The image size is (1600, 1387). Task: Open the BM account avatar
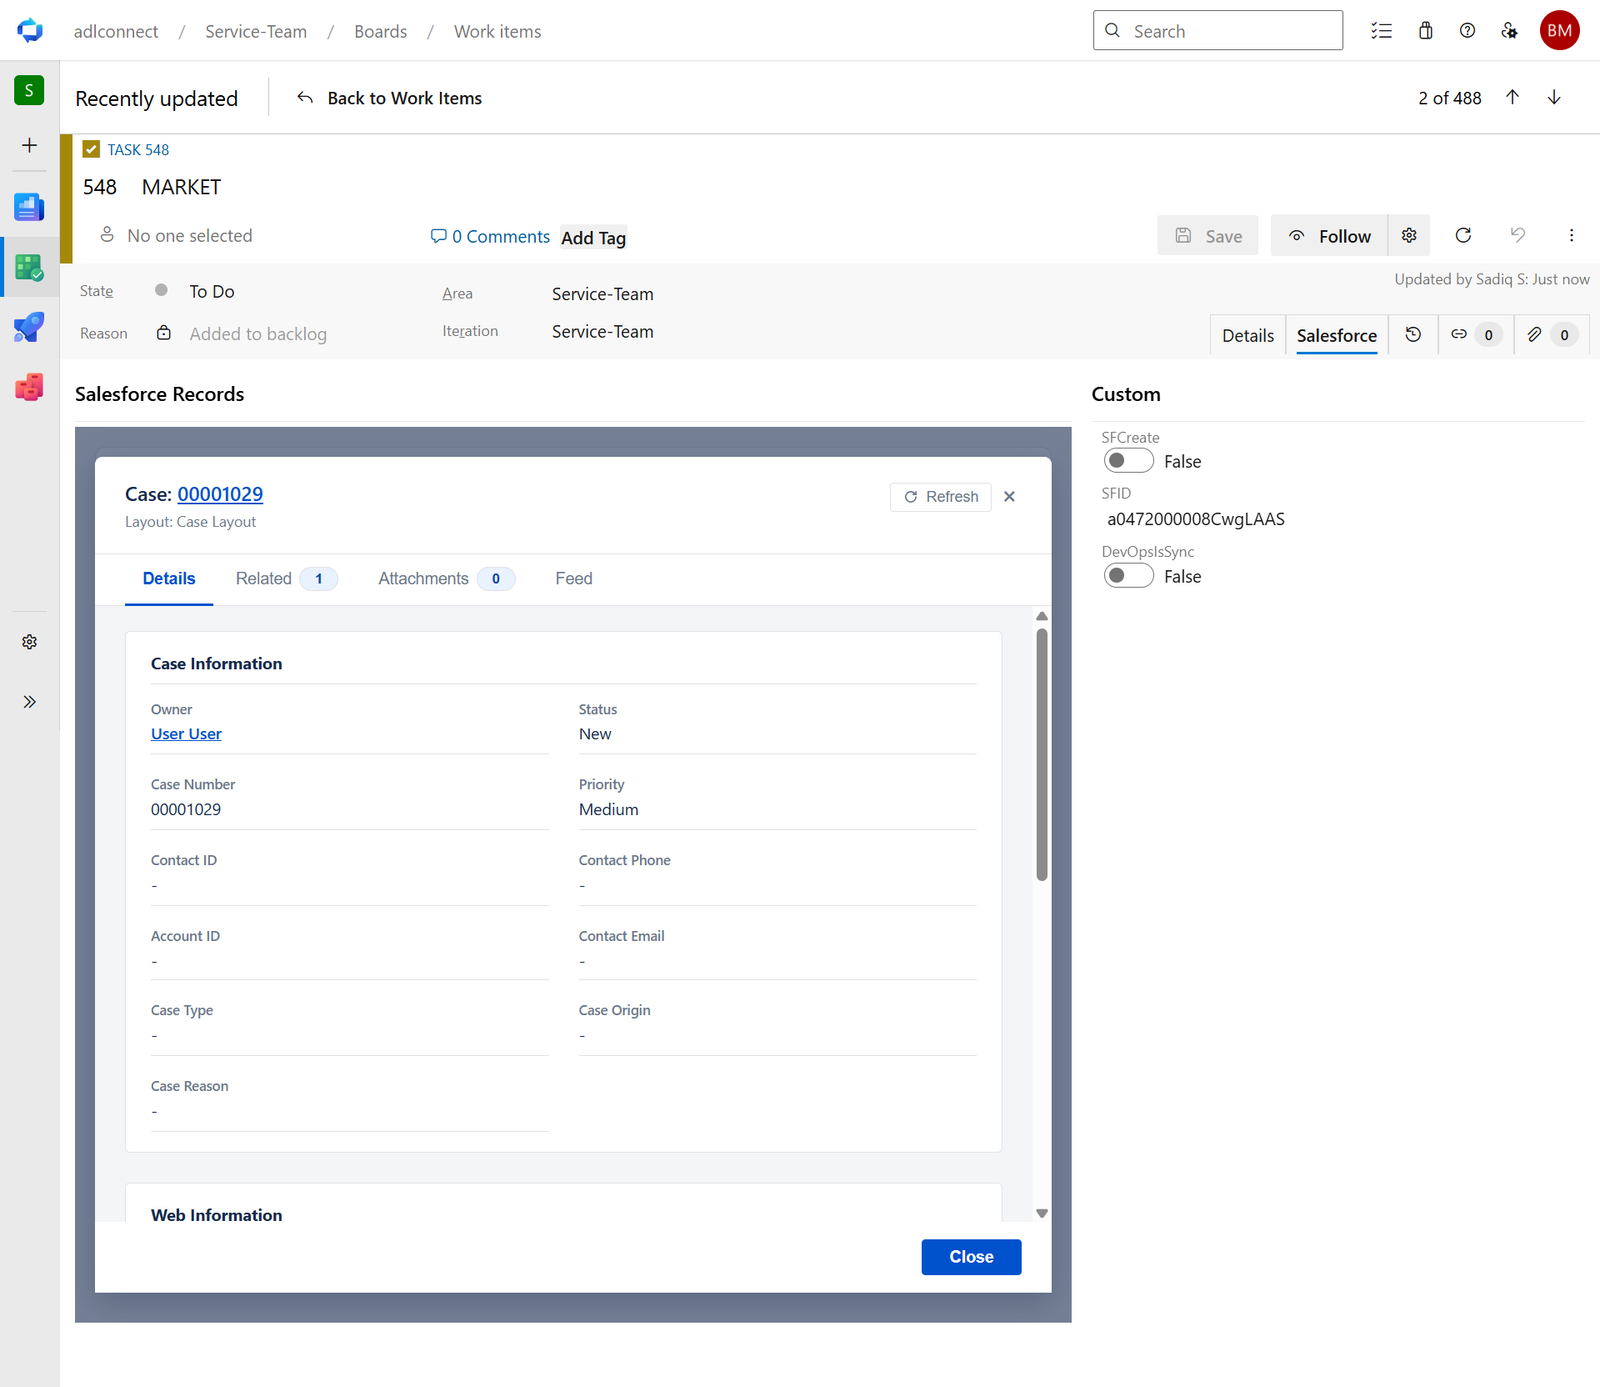pyautogui.click(x=1559, y=30)
